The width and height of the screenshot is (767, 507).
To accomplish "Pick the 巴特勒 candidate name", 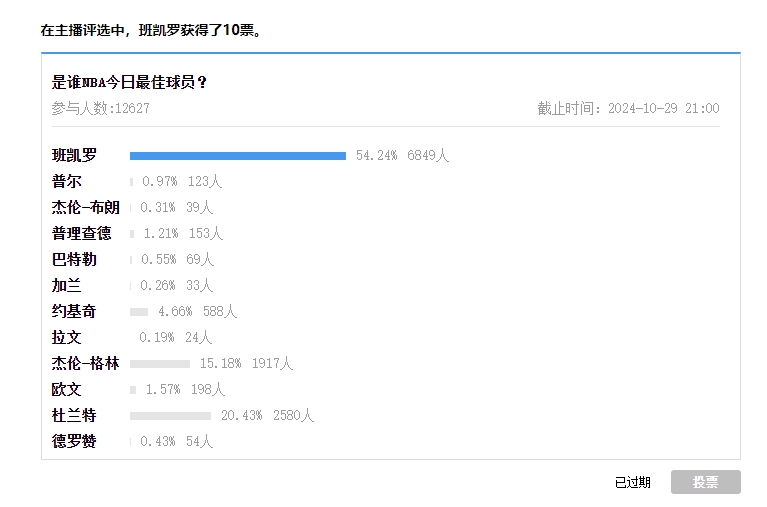I will (75, 260).
